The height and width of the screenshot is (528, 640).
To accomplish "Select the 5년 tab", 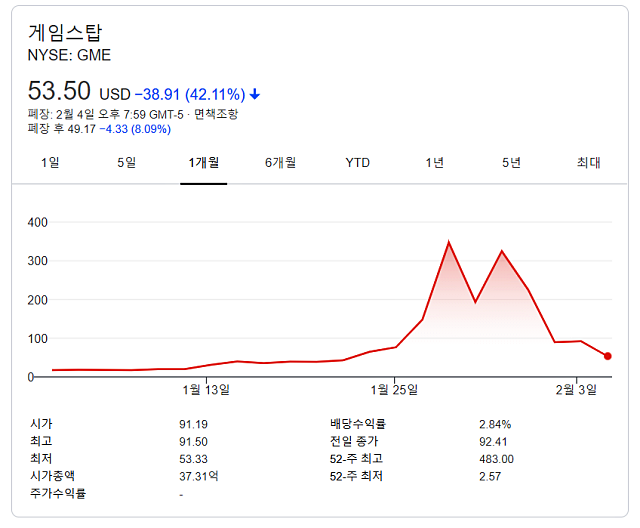I will [511, 163].
